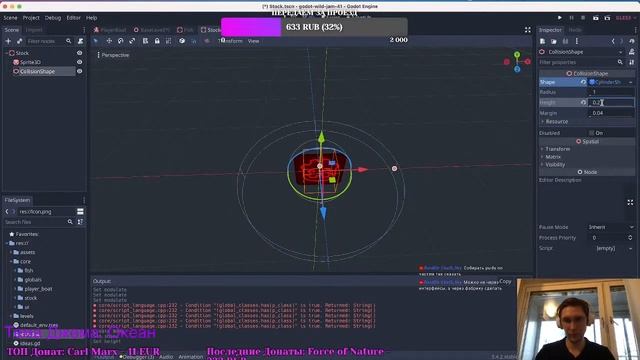
Task: Click the viewport axis orientation gizmo
Action: (x=517, y=62)
